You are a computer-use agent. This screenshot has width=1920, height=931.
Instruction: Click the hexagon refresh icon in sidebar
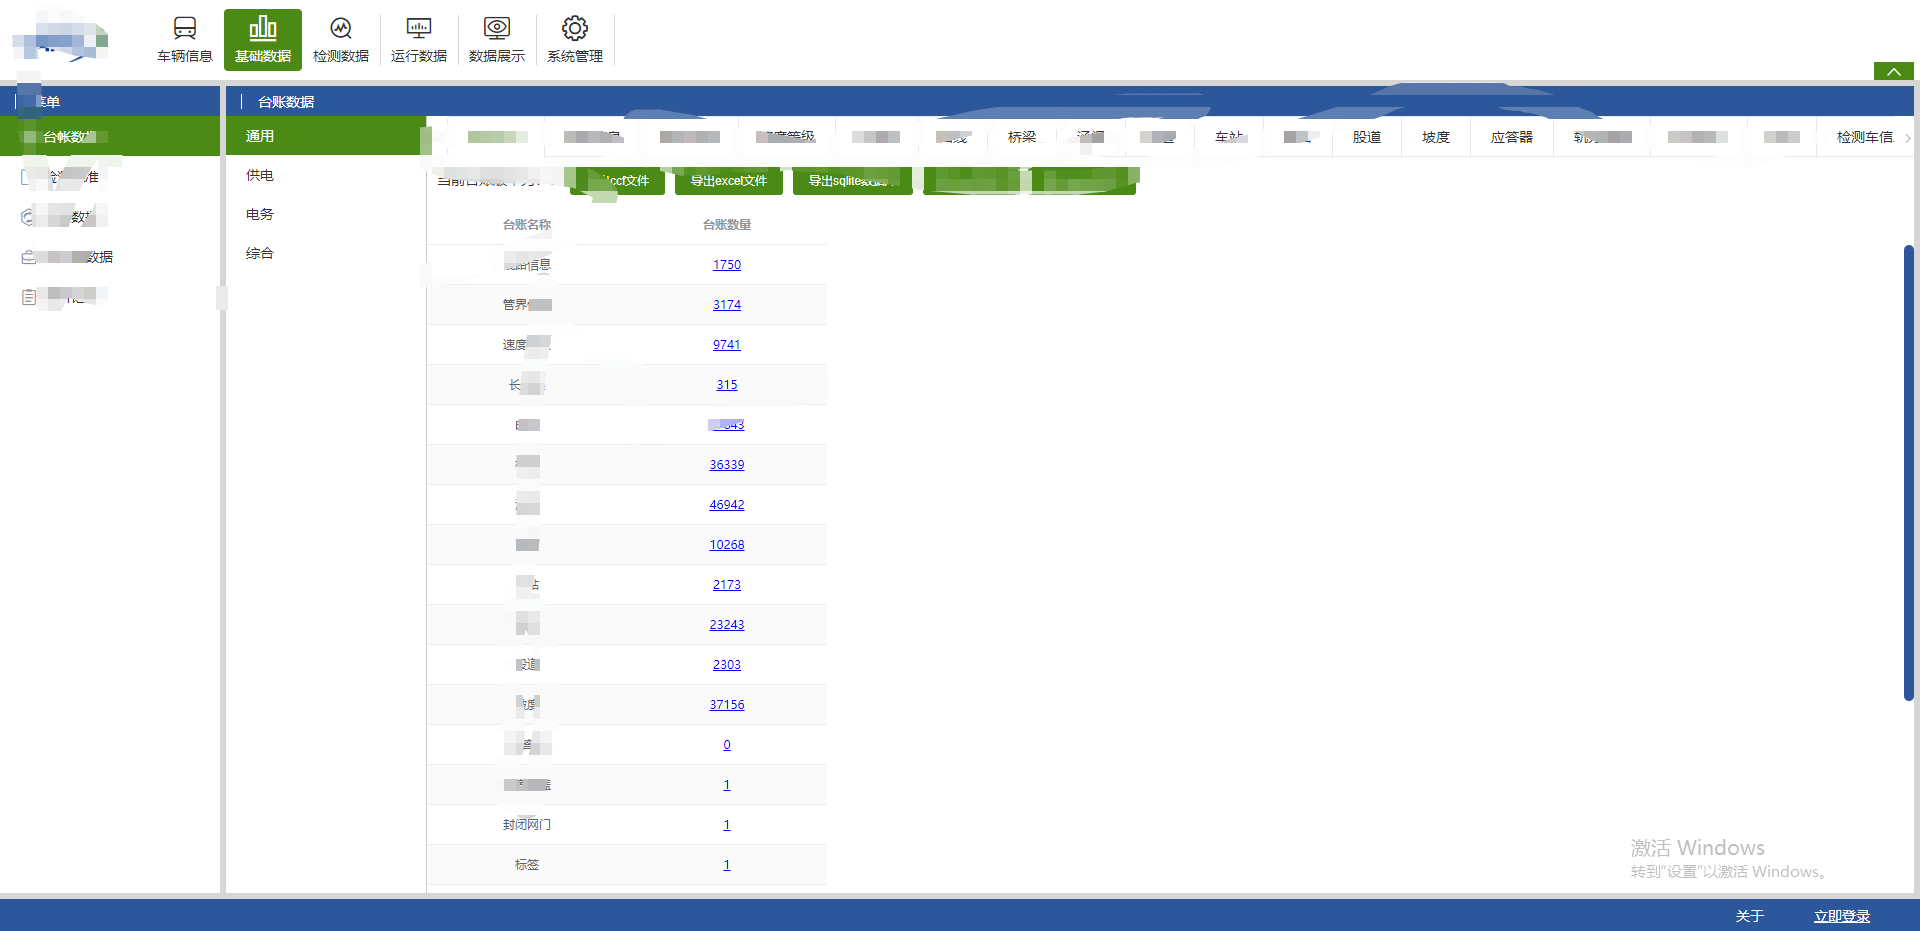coord(29,217)
